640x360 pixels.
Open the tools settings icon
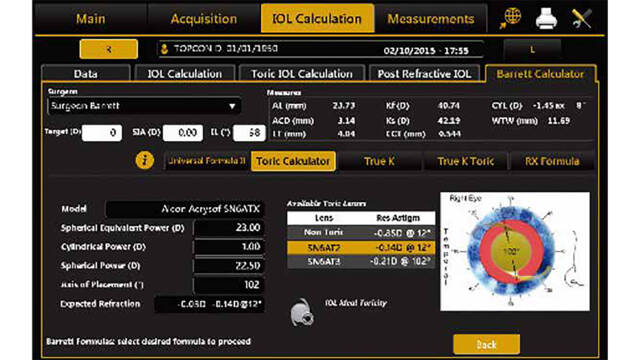point(582,18)
